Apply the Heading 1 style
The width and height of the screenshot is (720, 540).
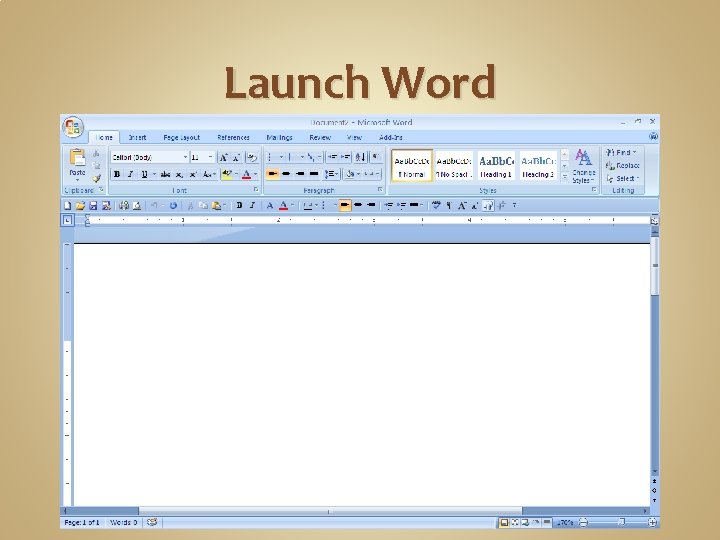coord(496,166)
